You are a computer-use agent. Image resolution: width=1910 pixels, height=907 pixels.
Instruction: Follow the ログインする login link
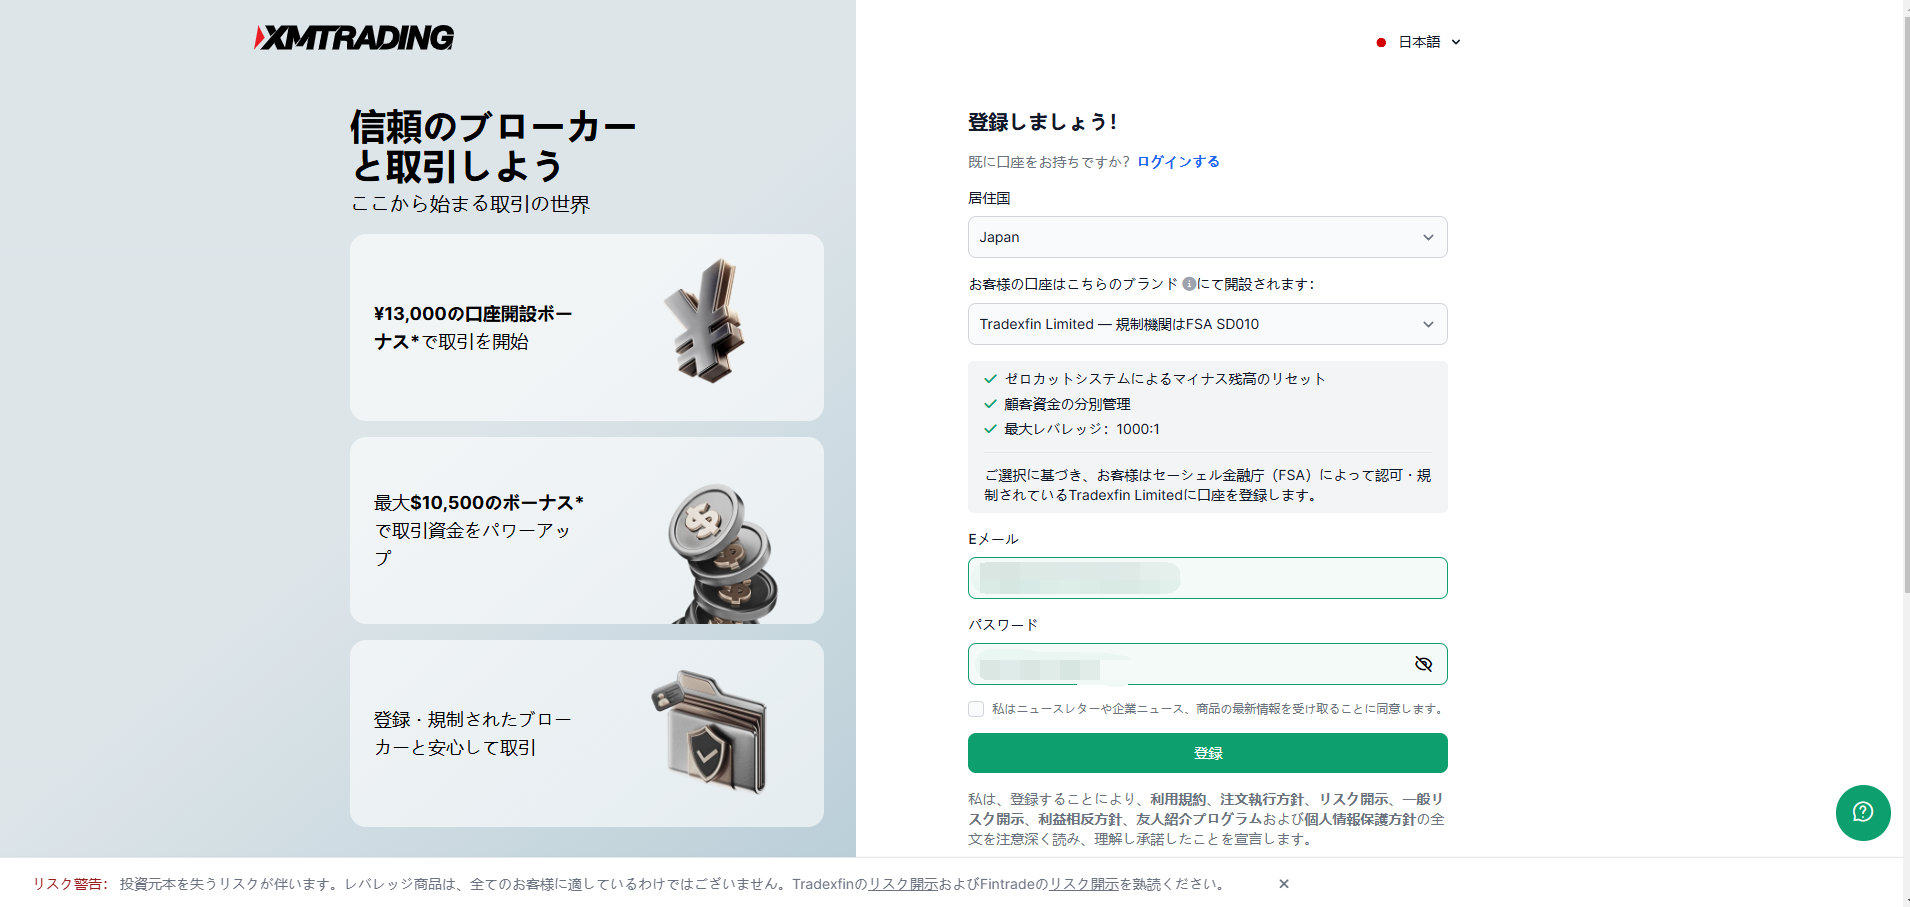tap(1178, 162)
